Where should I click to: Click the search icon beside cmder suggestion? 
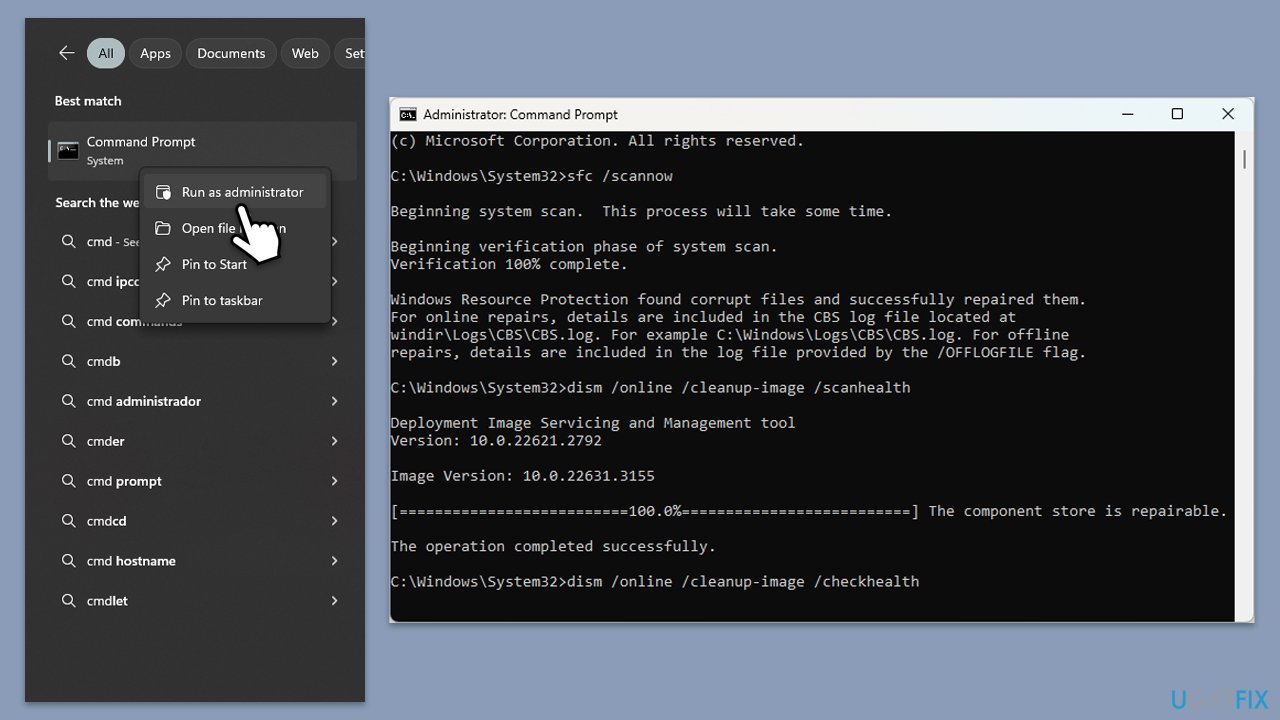coord(68,441)
